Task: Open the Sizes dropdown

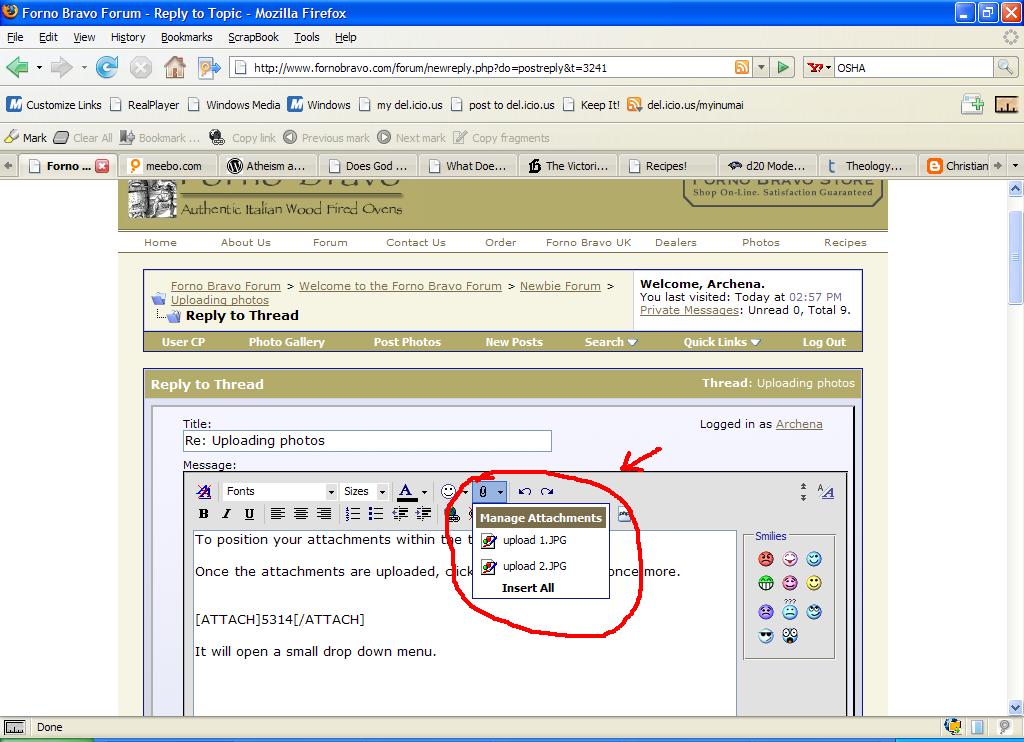Action: point(364,491)
